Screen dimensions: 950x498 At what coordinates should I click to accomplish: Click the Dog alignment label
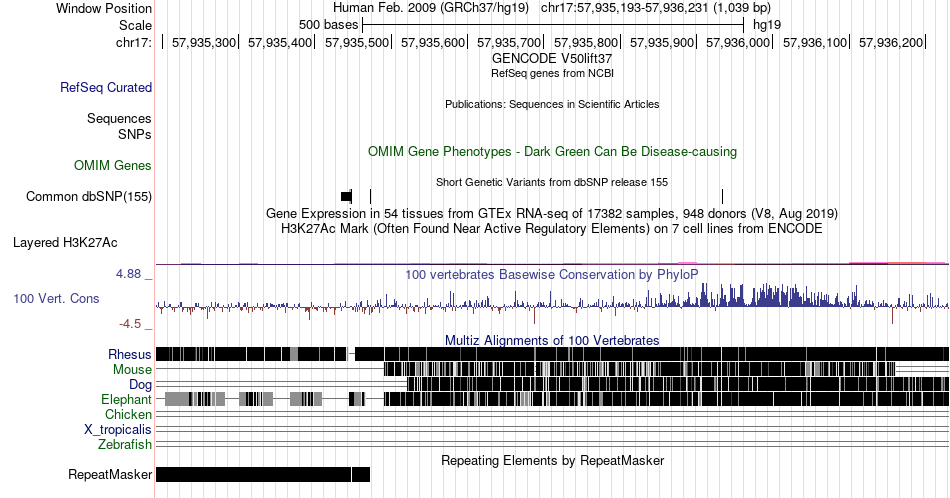pos(141,384)
